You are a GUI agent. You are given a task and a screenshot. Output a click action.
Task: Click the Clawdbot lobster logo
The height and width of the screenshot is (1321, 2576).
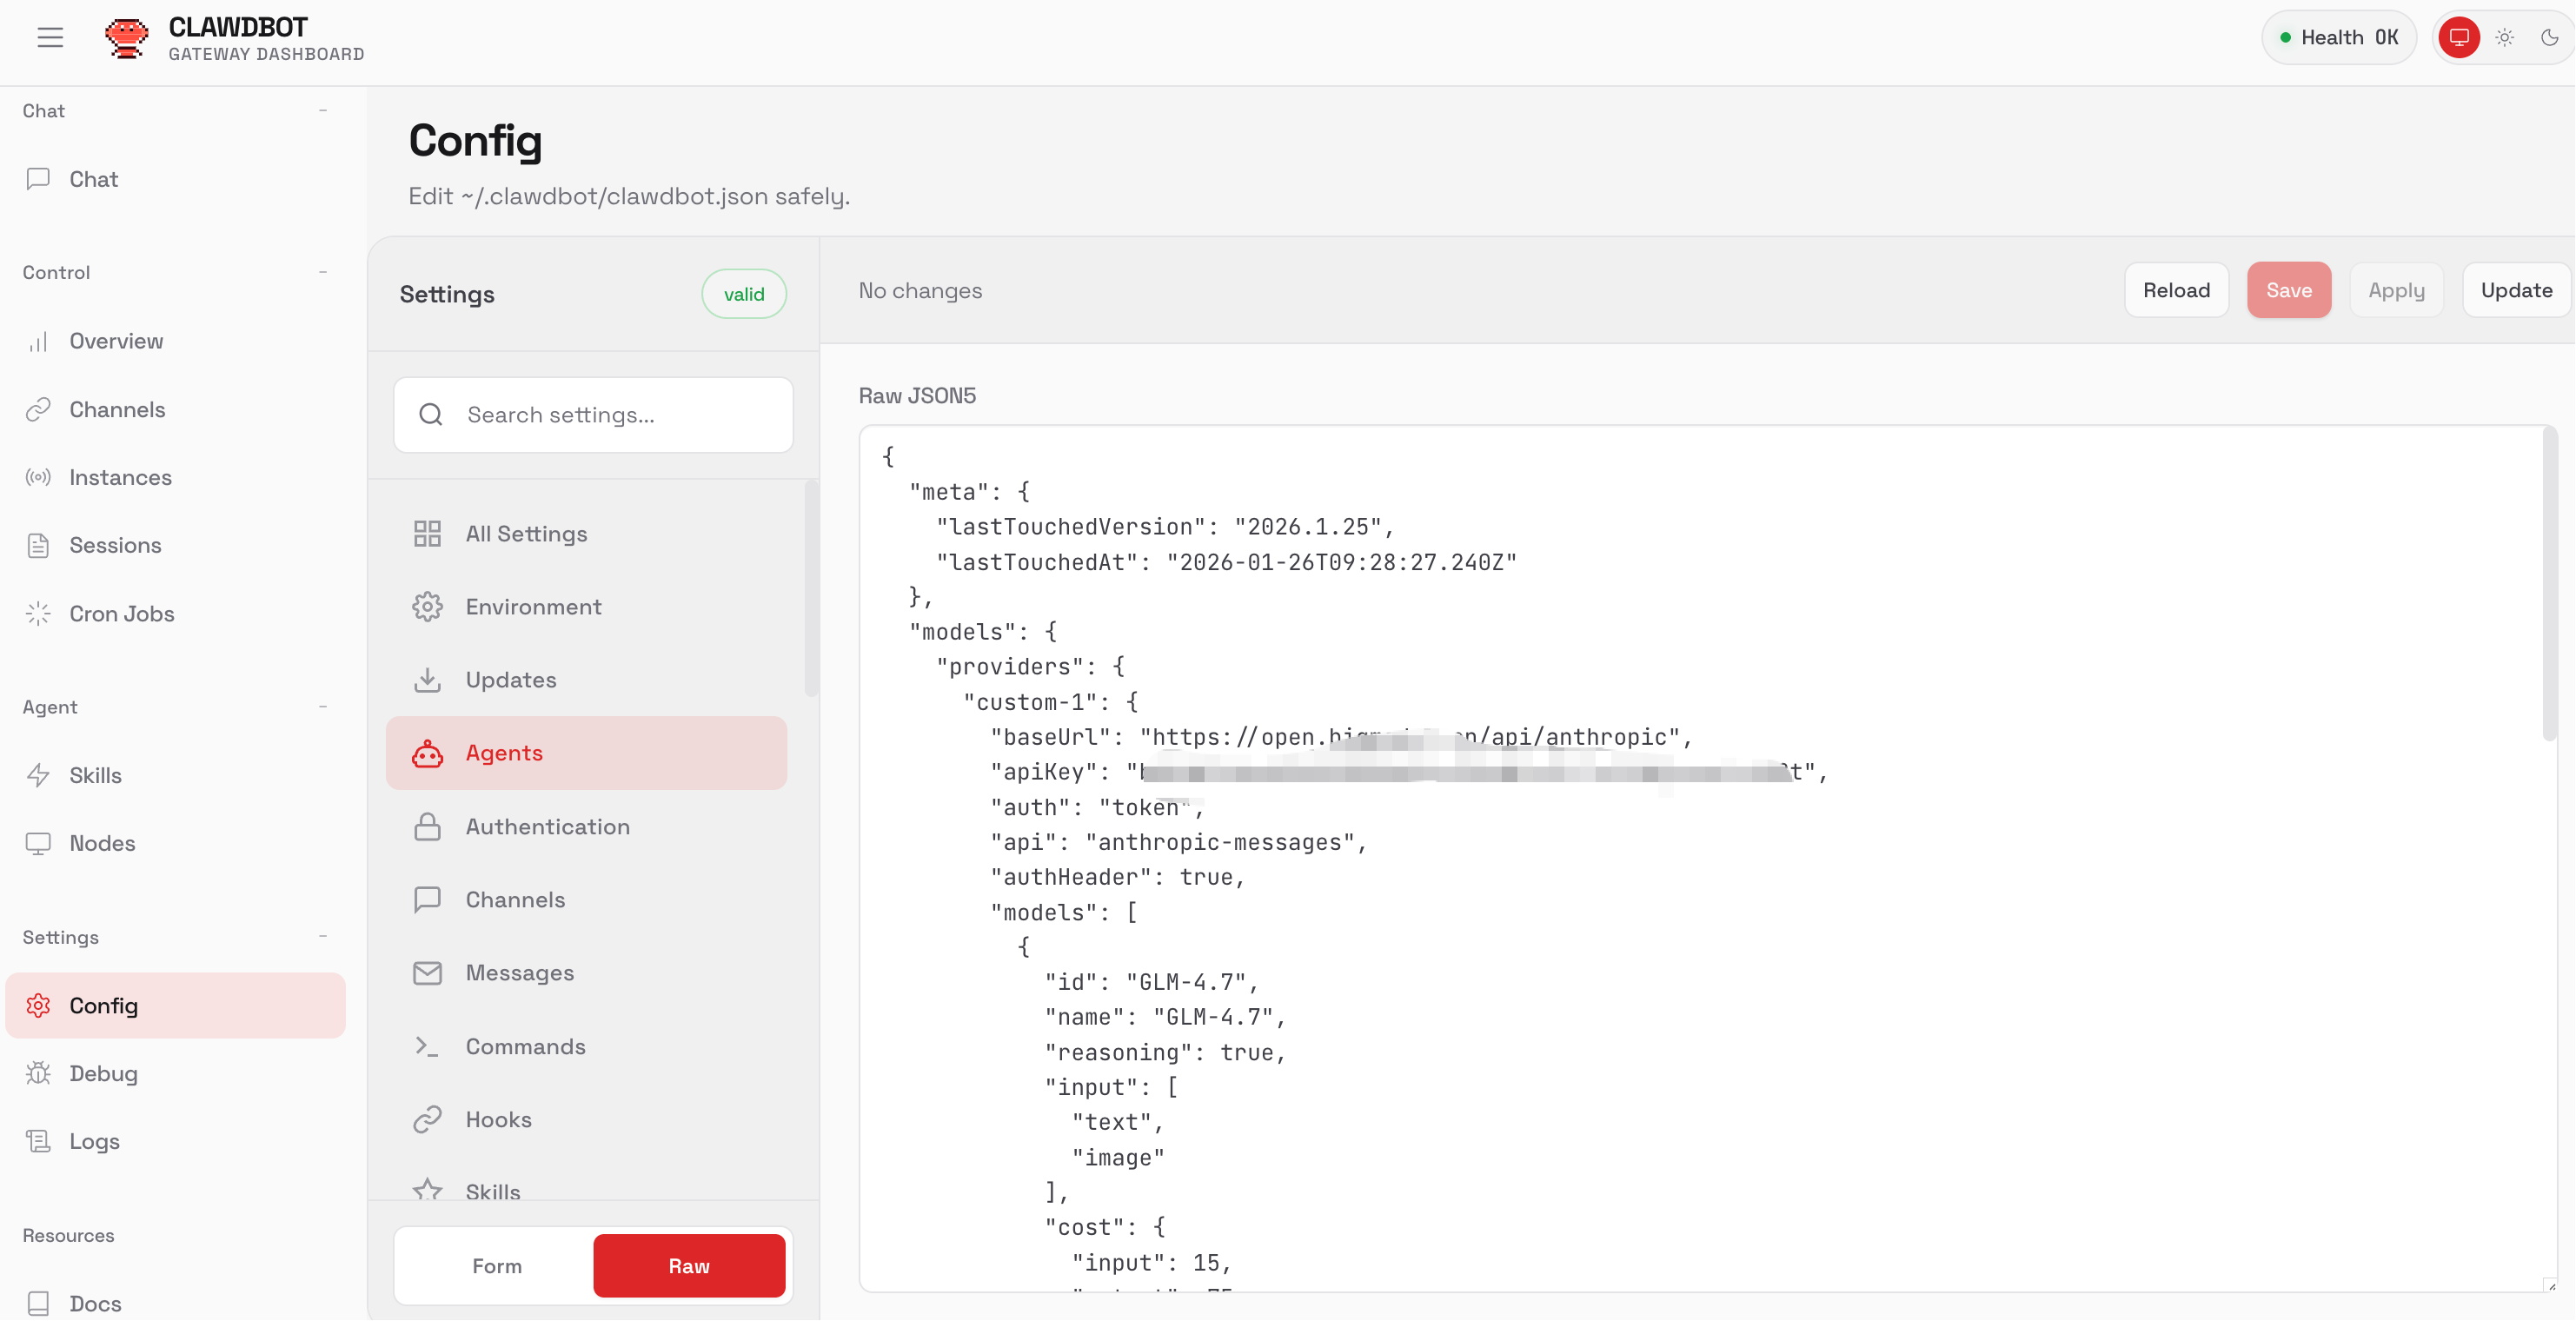point(127,38)
